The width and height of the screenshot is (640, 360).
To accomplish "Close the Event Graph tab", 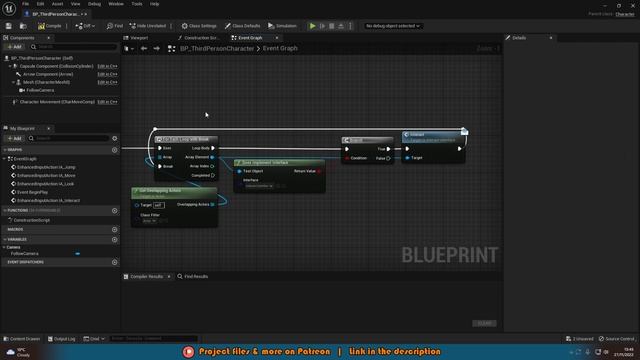I will [277, 38].
